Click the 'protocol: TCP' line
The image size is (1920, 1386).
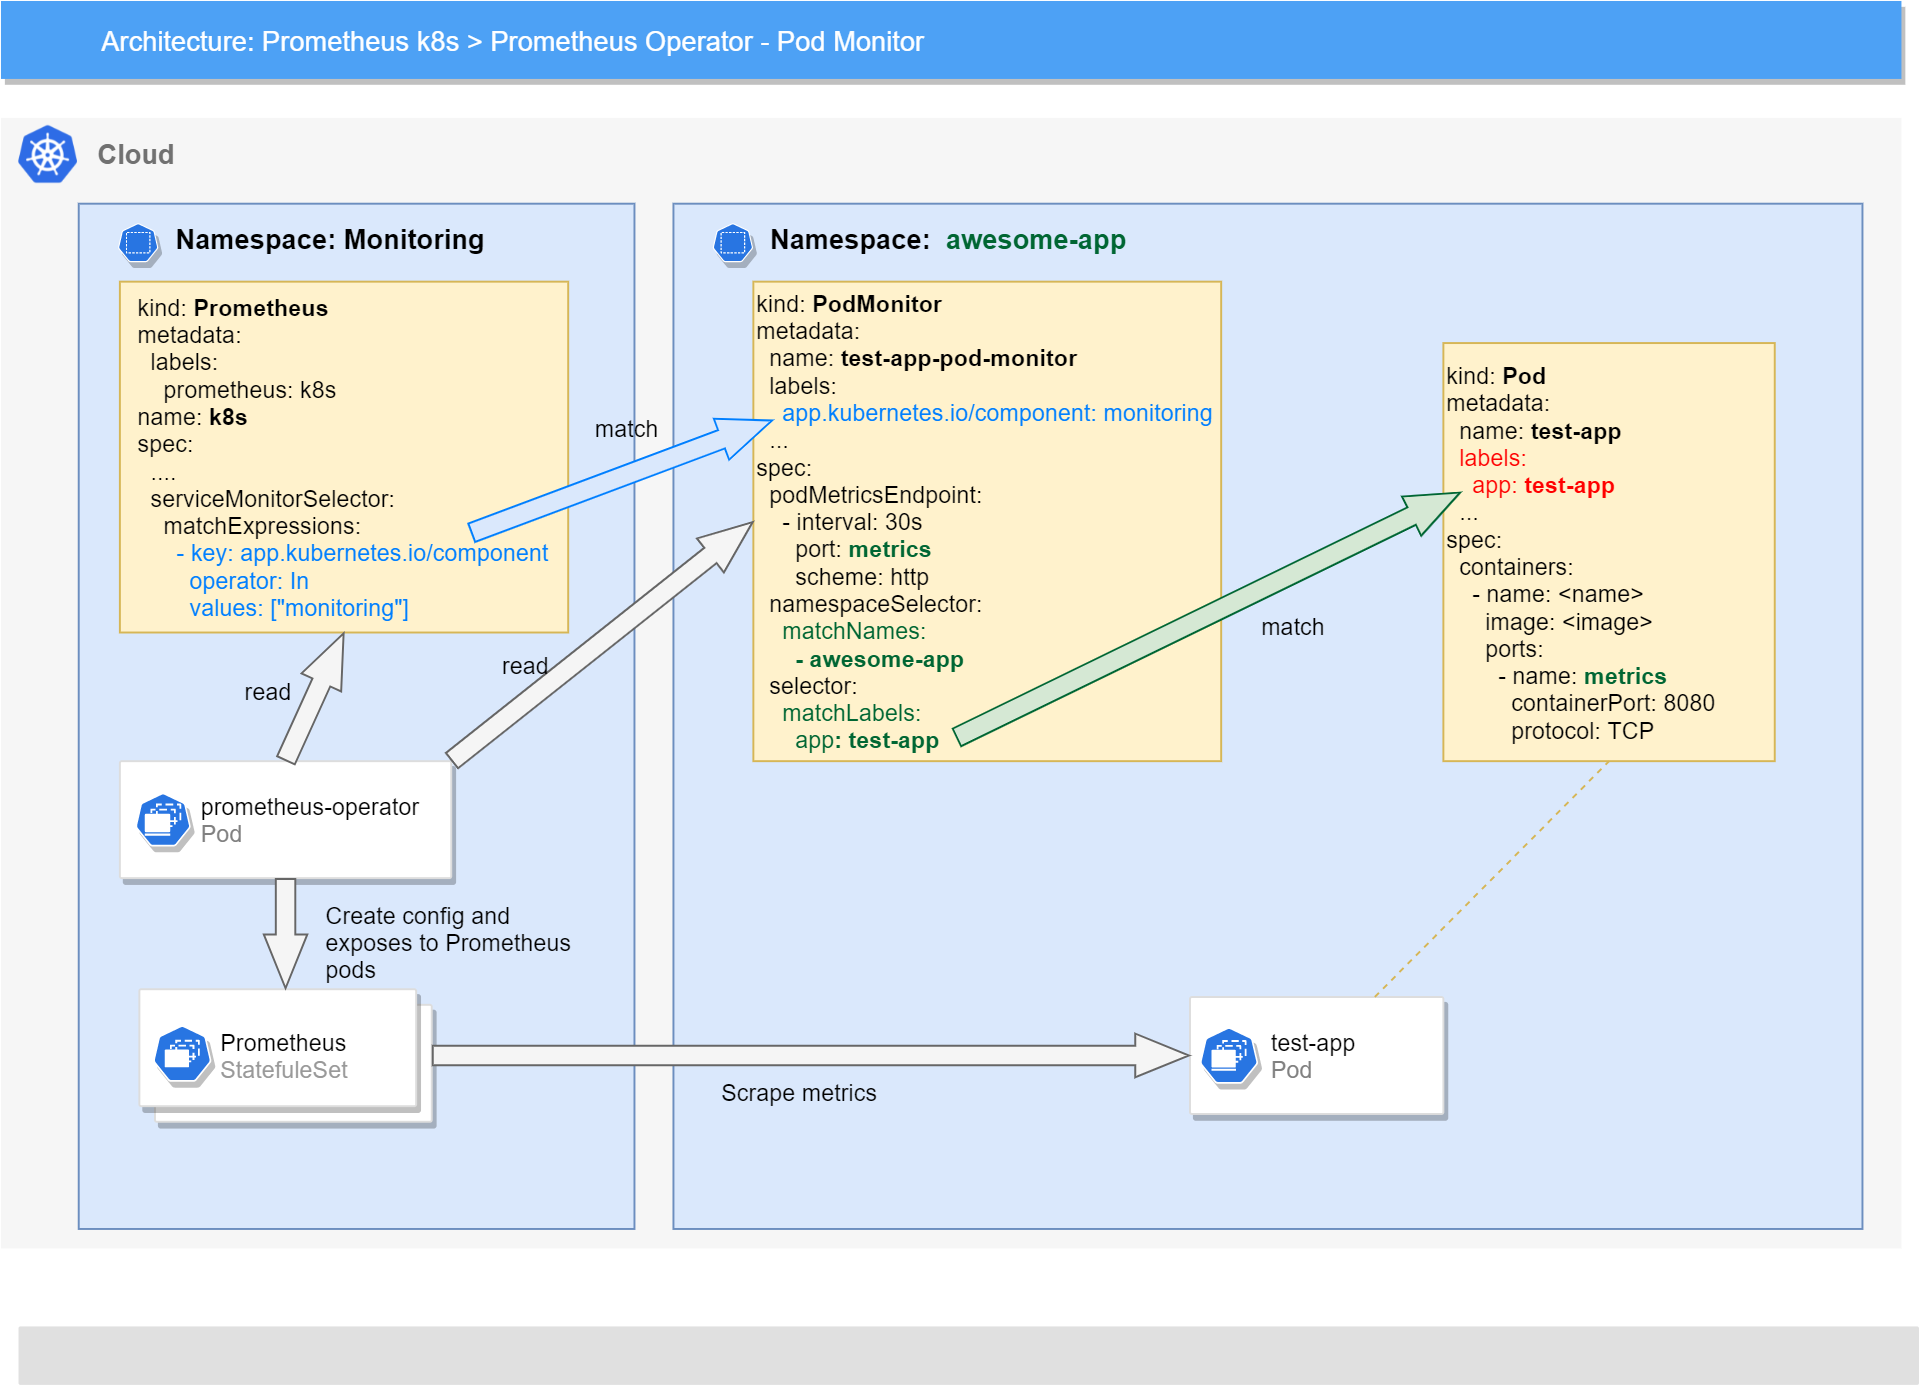tap(1582, 731)
